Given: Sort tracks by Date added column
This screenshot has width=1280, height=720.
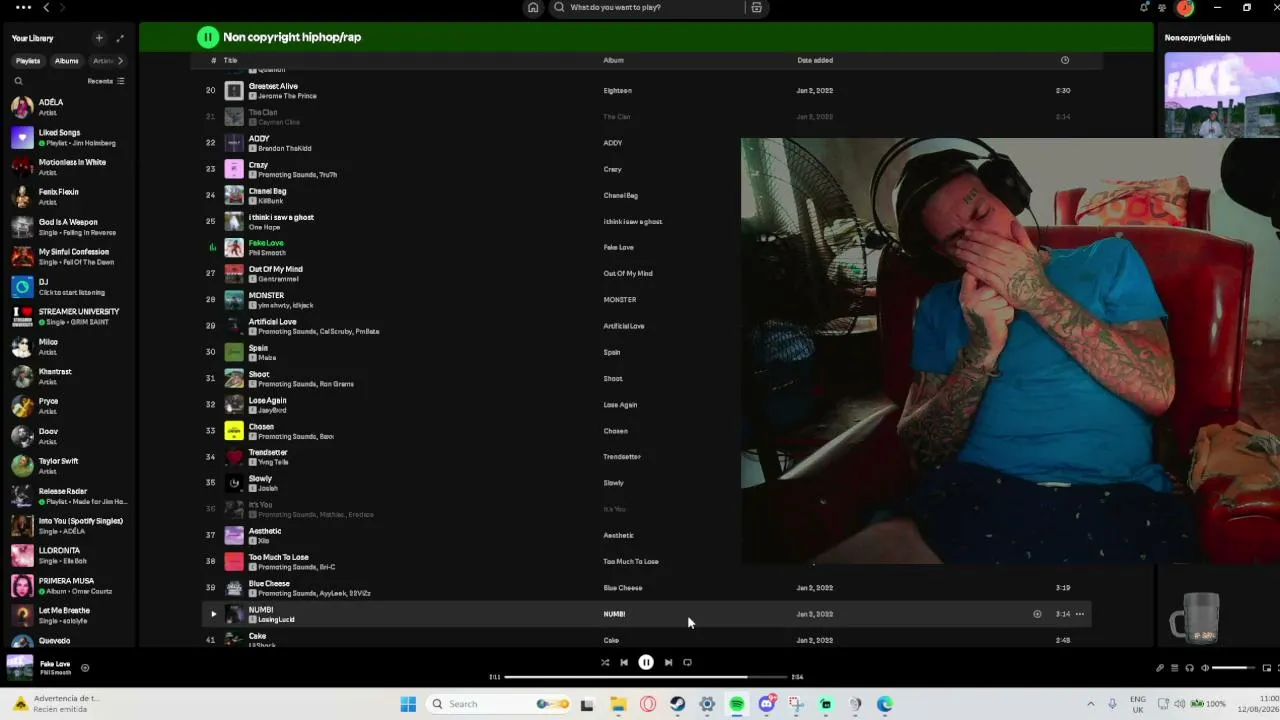Looking at the screenshot, I should pos(815,60).
